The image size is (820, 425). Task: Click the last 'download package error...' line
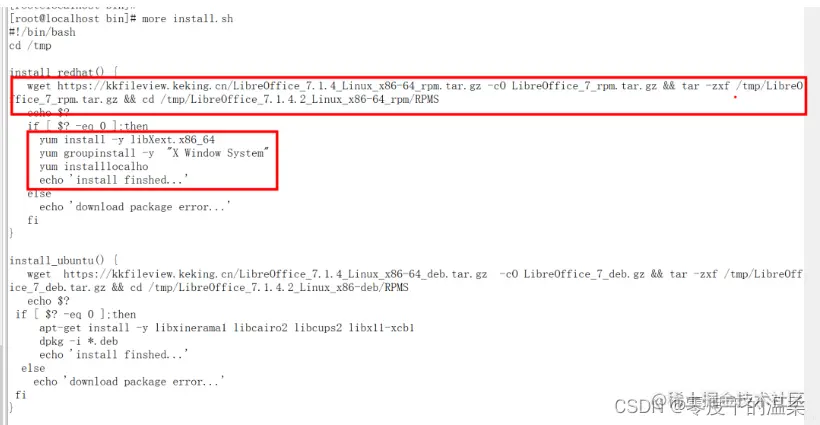point(129,382)
